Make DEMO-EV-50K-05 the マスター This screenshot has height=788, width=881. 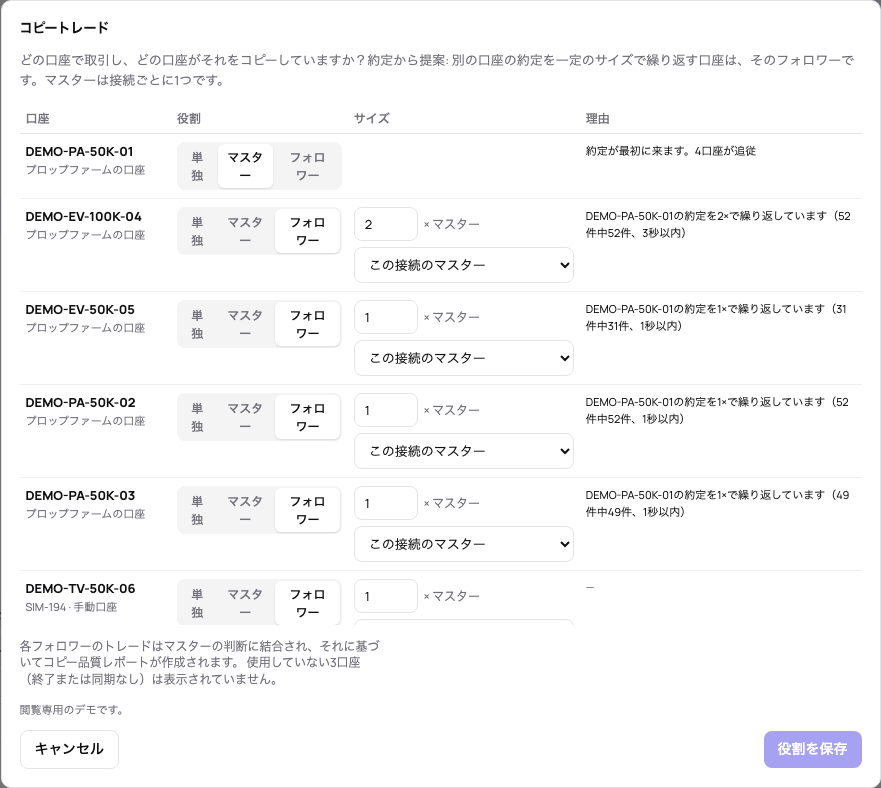click(x=246, y=324)
